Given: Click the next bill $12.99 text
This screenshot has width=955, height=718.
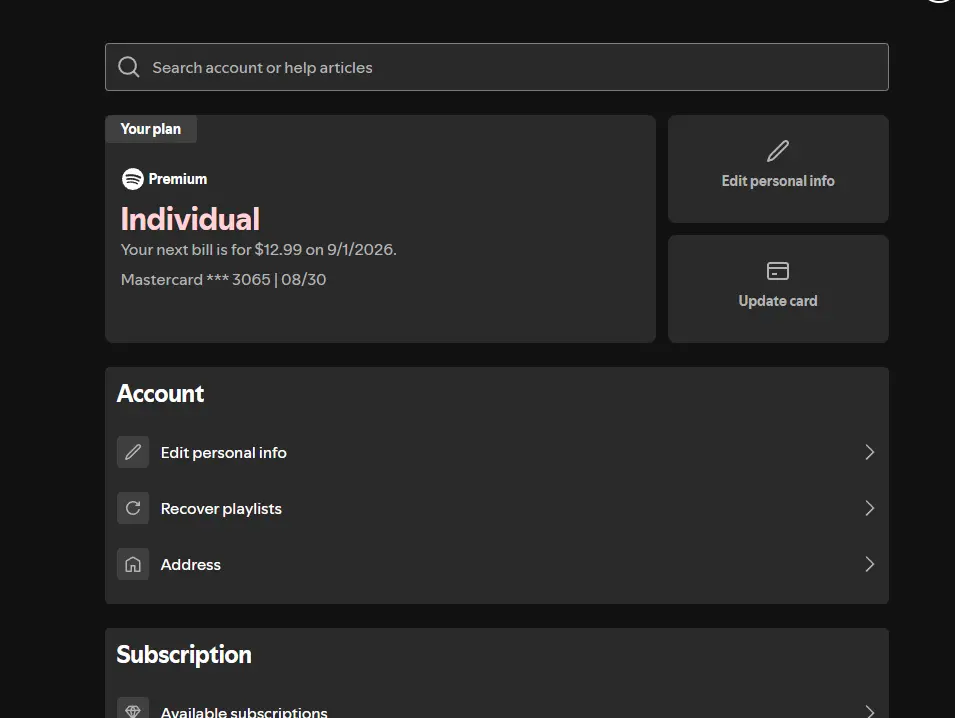Looking at the screenshot, I should click(258, 250).
